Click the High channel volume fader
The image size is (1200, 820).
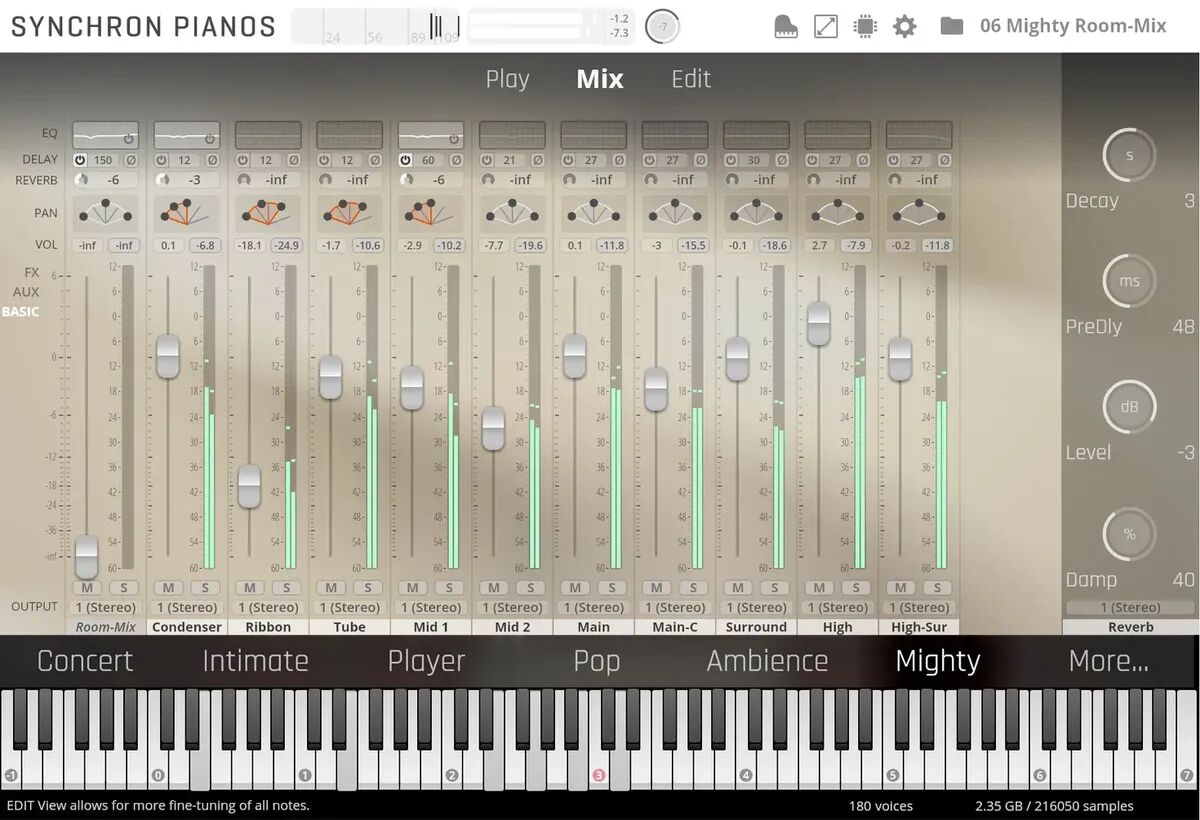[818, 323]
